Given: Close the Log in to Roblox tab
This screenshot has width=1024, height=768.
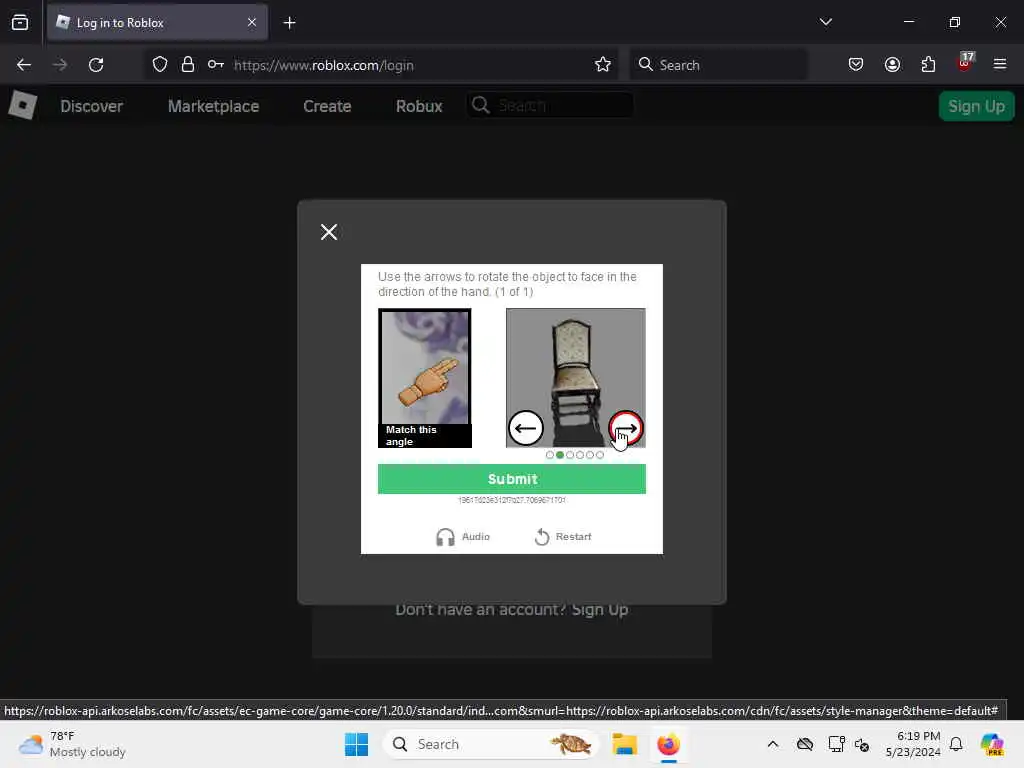Looking at the screenshot, I should tap(252, 23).
